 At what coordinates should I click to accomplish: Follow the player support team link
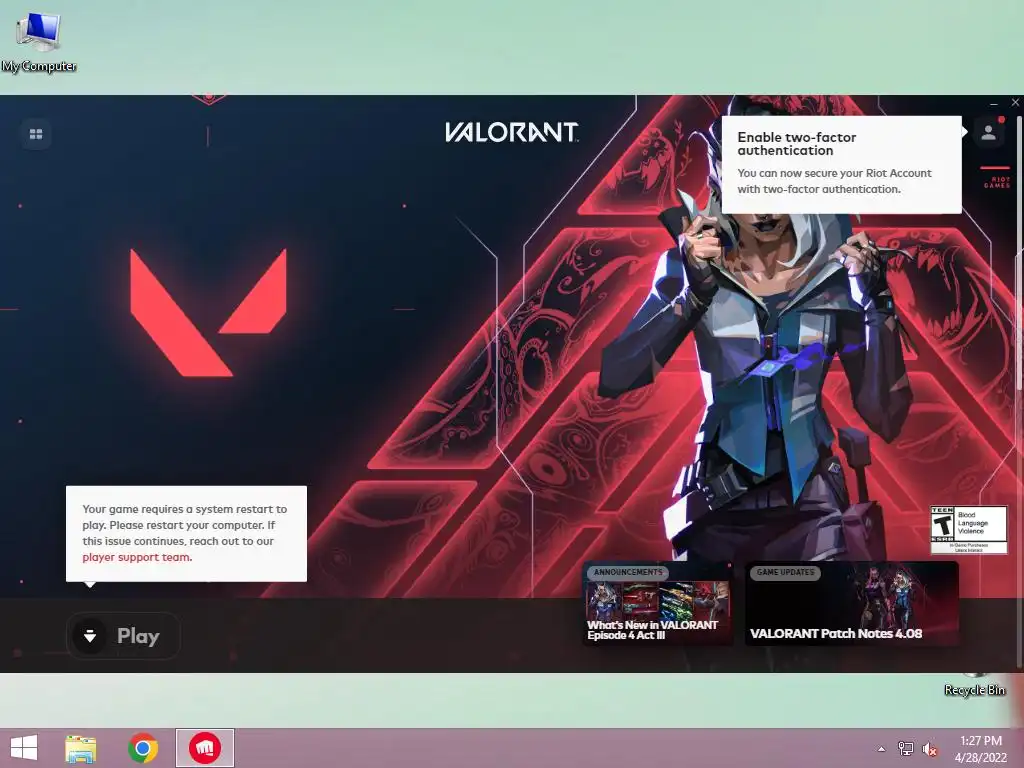click(x=136, y=557)
